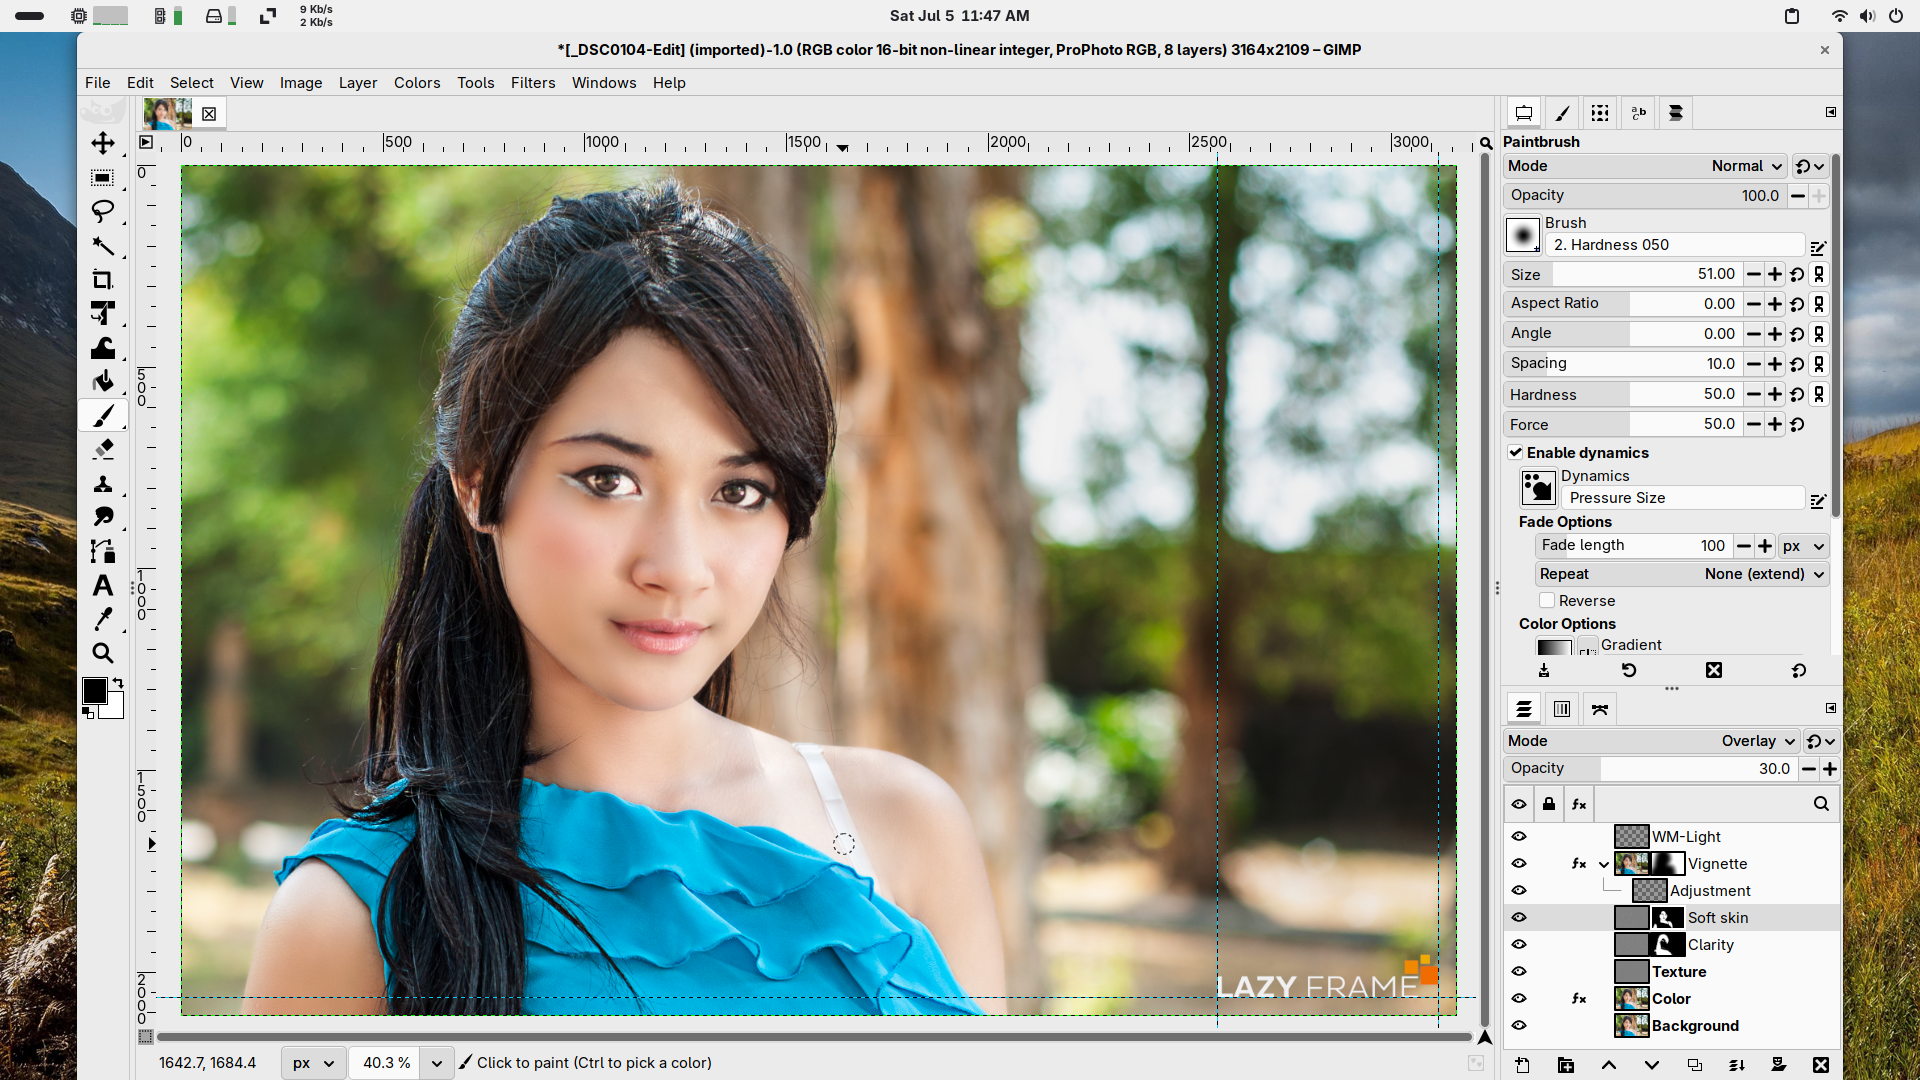Select the Text tool

point(103,586)
